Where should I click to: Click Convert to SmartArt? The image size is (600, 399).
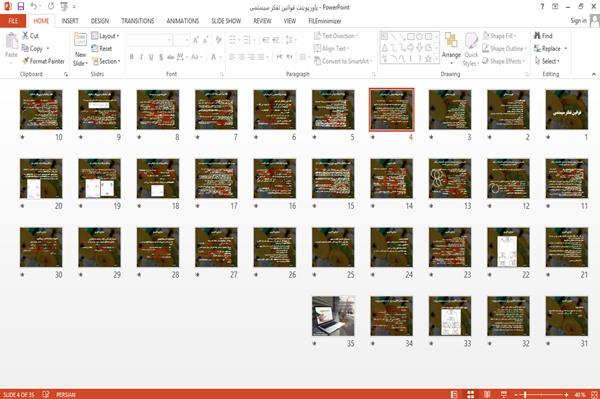click(342, 61)
